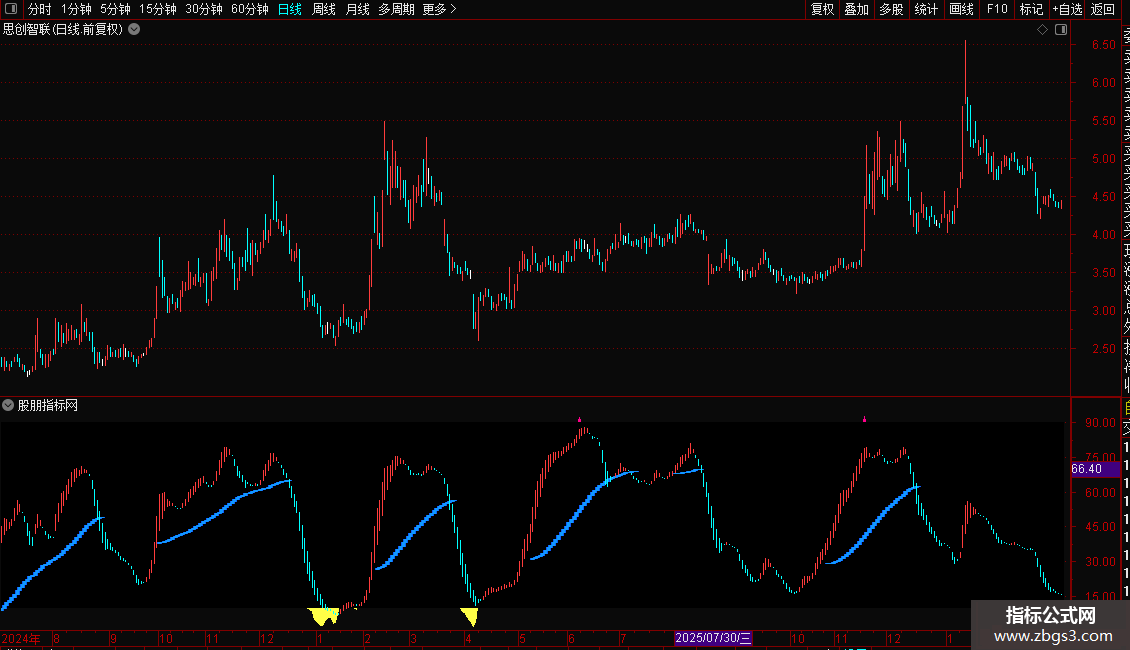Click the 66.40 indicator value label
Image resolution: width=1130 pixels, height=650 pixels.
(x=1087, y=468)
